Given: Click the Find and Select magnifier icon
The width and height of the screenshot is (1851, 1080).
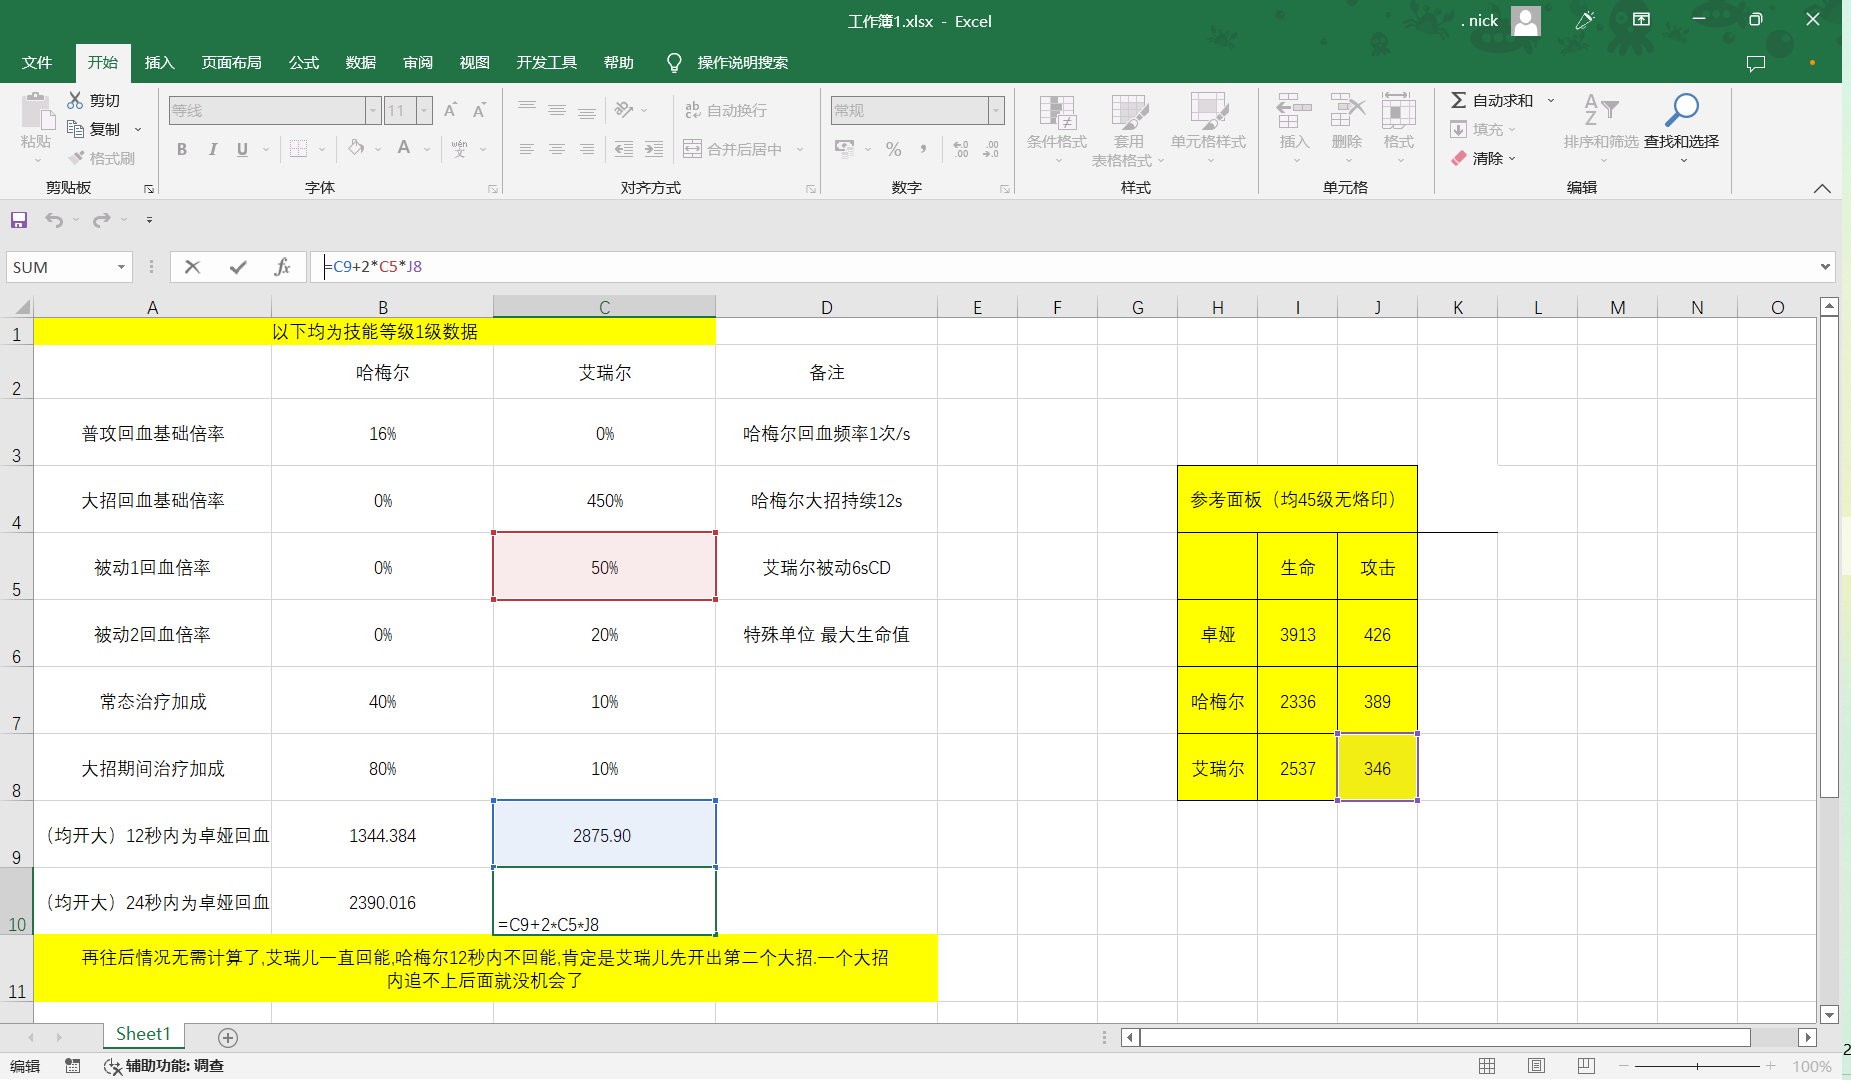Looking at the screenshot, I should [x=1681, y=110].
